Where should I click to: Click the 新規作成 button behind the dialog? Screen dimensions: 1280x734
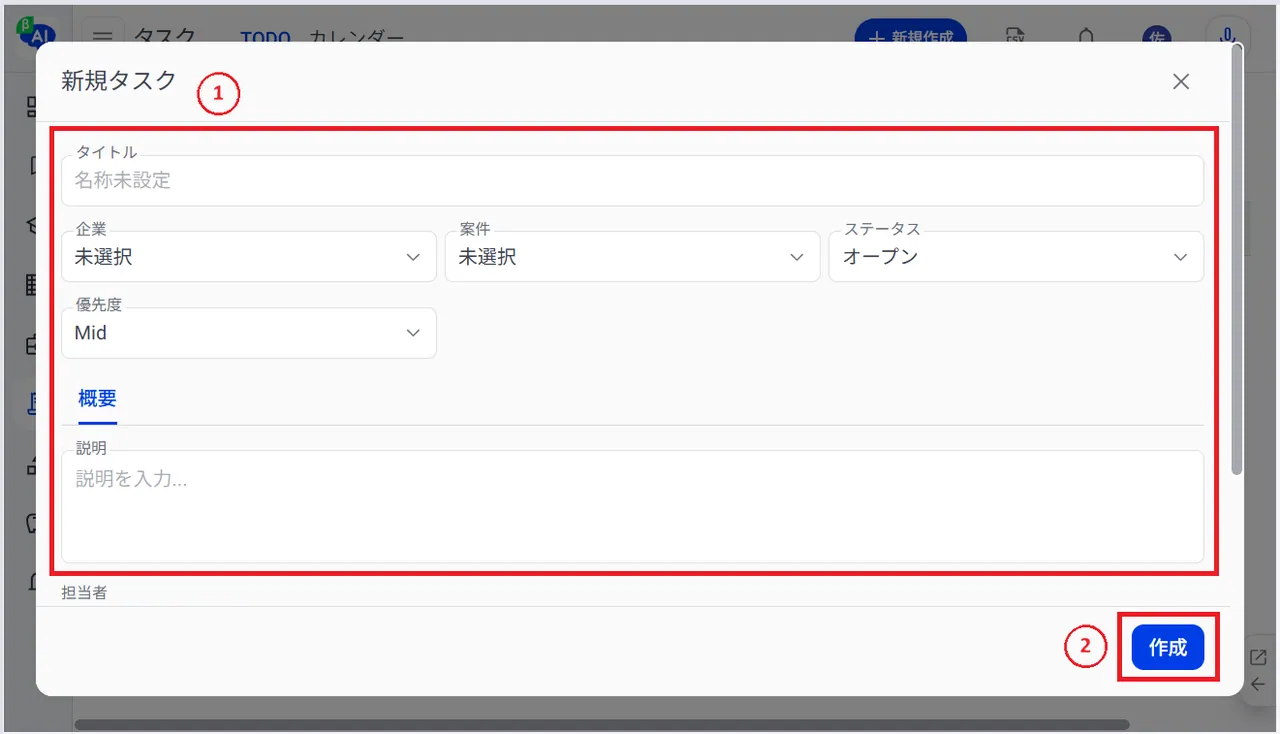[x=910, y=33]
